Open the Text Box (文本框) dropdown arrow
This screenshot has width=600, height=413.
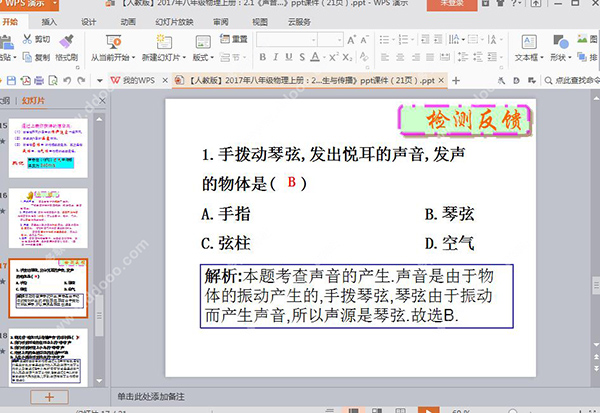tap(542, 58)
